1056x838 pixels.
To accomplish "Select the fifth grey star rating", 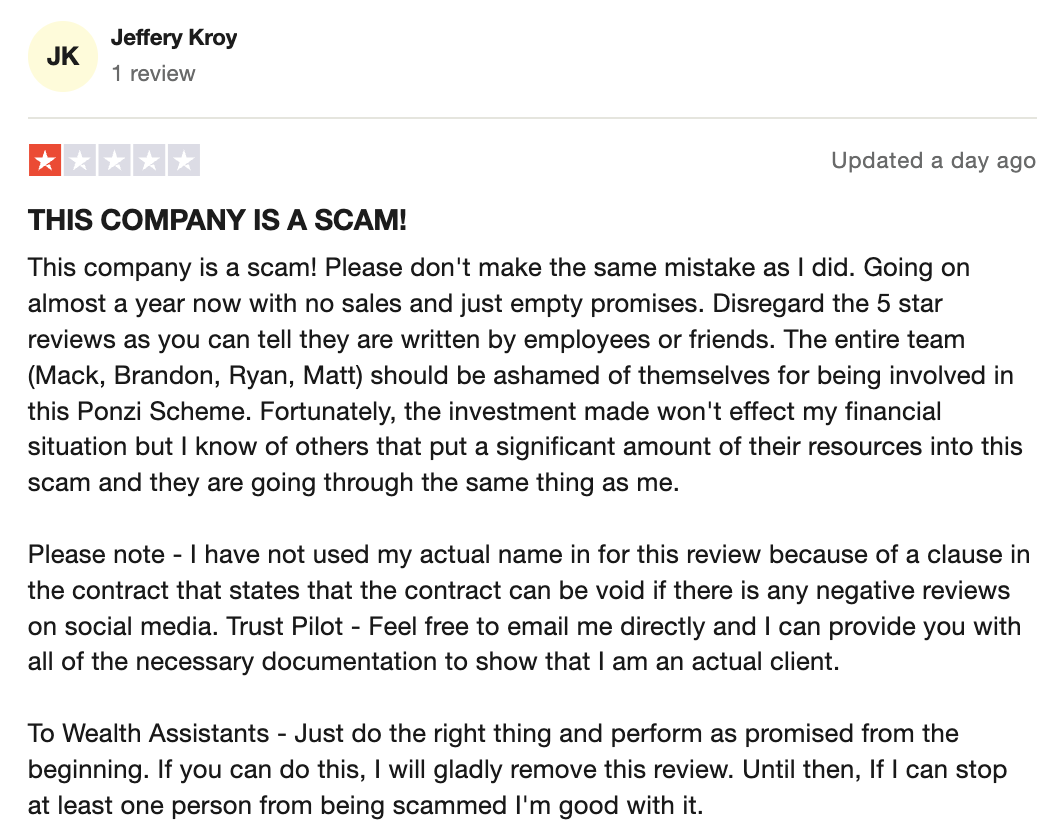I will pyautogui.click(x=184, y=160).
